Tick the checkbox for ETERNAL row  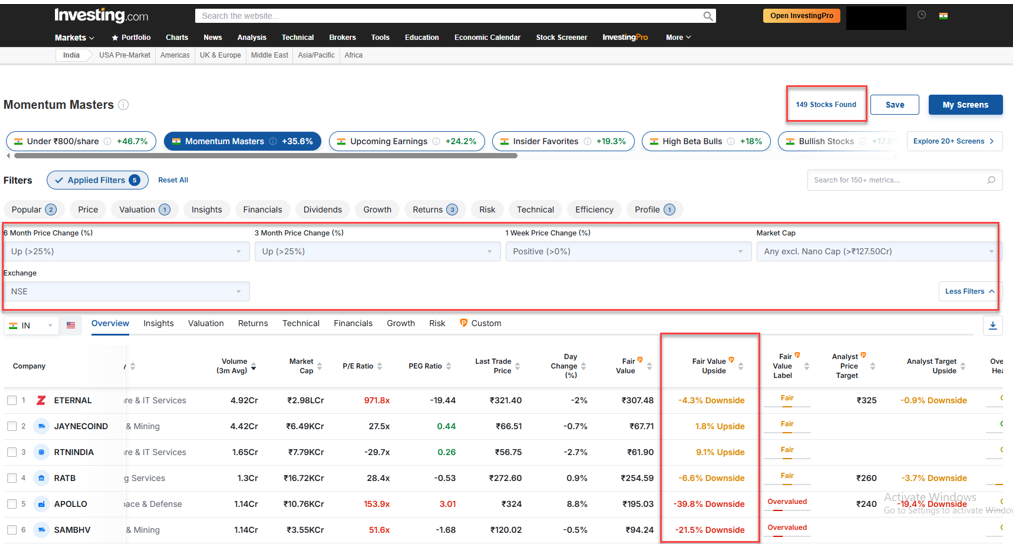tap(12, 401)
